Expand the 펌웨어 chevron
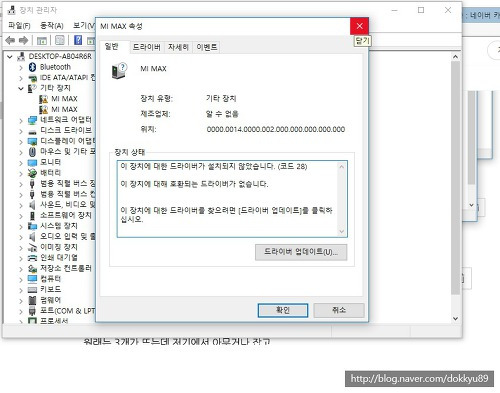This screenshot has height=393, width=500. pyautogui.click(x=21, y=301)
